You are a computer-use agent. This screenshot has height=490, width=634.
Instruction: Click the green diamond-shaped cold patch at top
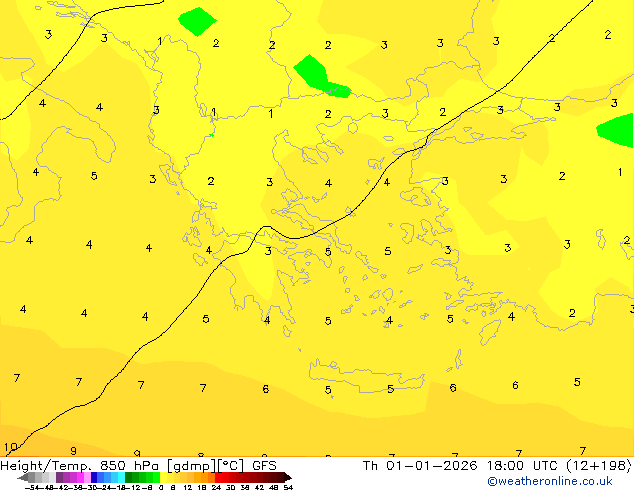pos(197,21)
